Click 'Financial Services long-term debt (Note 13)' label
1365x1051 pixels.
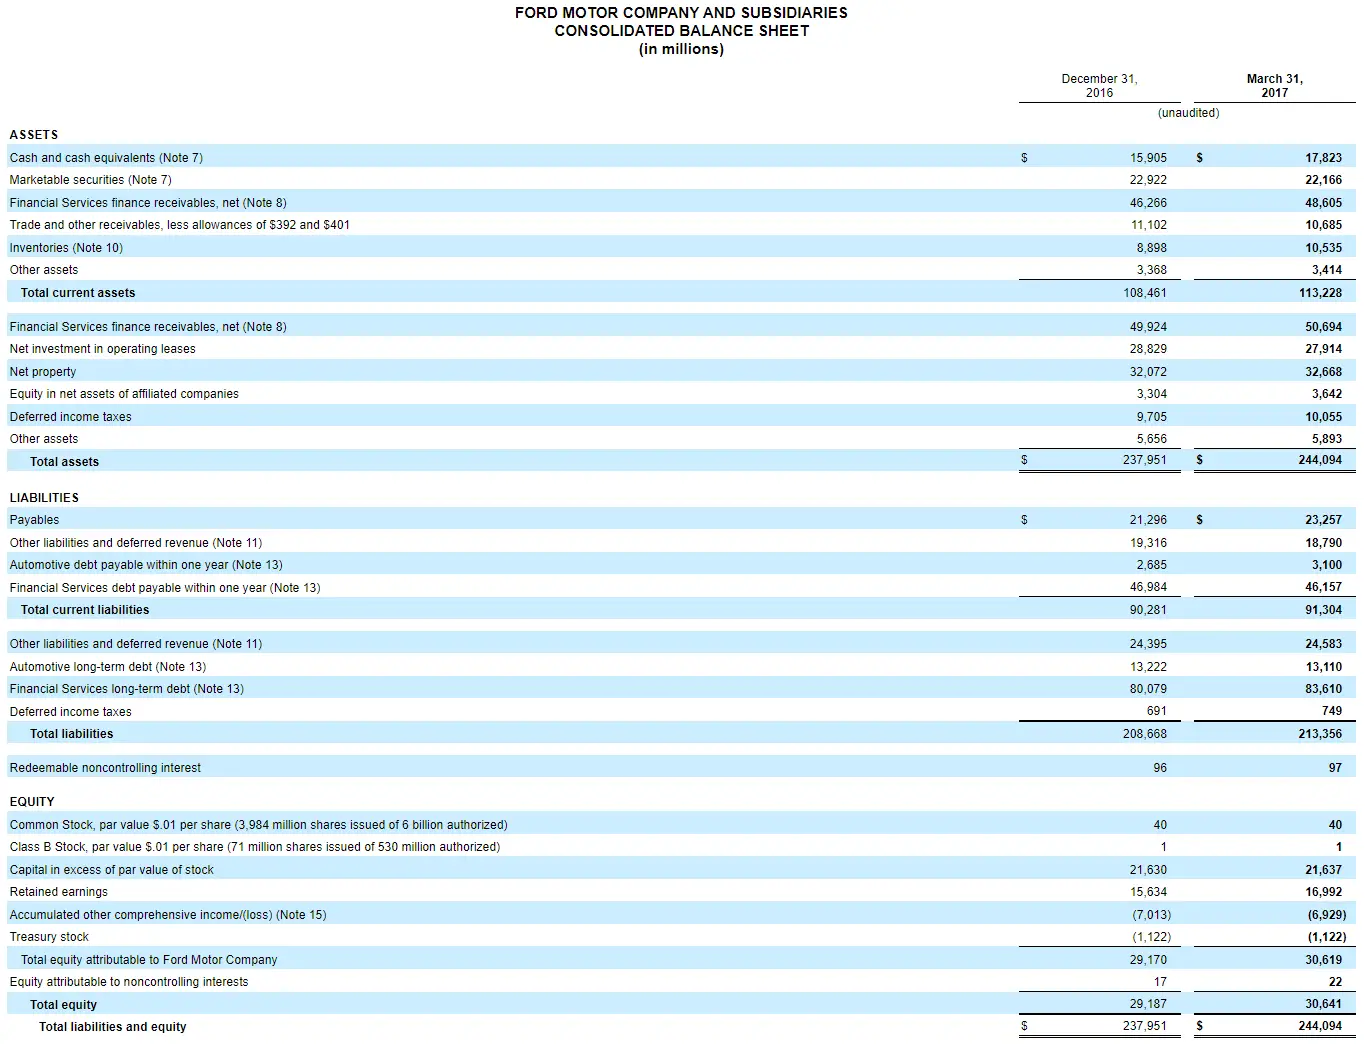tap(127, 689)
